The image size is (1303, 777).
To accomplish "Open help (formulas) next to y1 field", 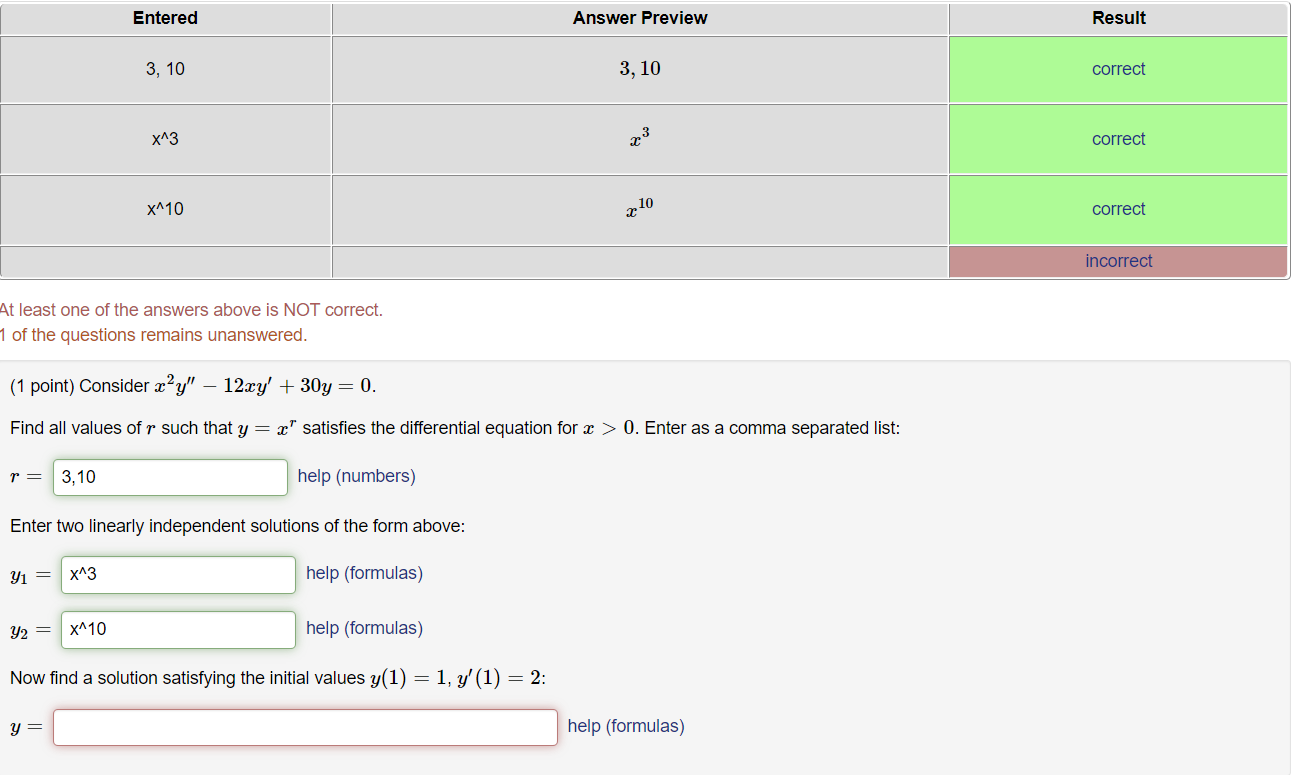I will click(364, 572).
